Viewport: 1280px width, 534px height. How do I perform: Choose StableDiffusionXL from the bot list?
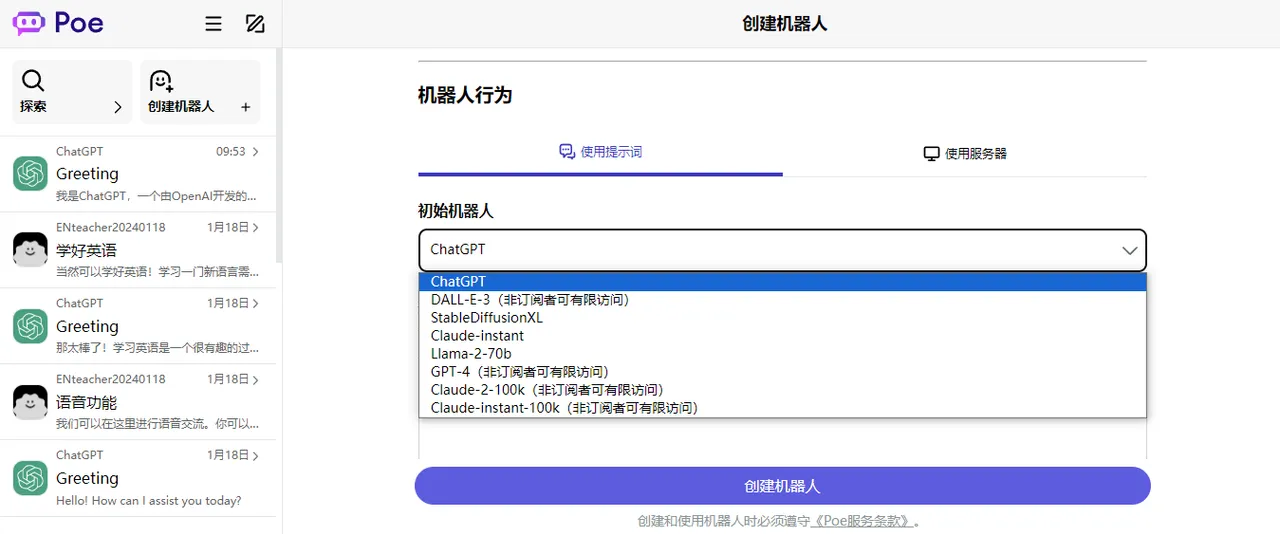click(782, 317)
